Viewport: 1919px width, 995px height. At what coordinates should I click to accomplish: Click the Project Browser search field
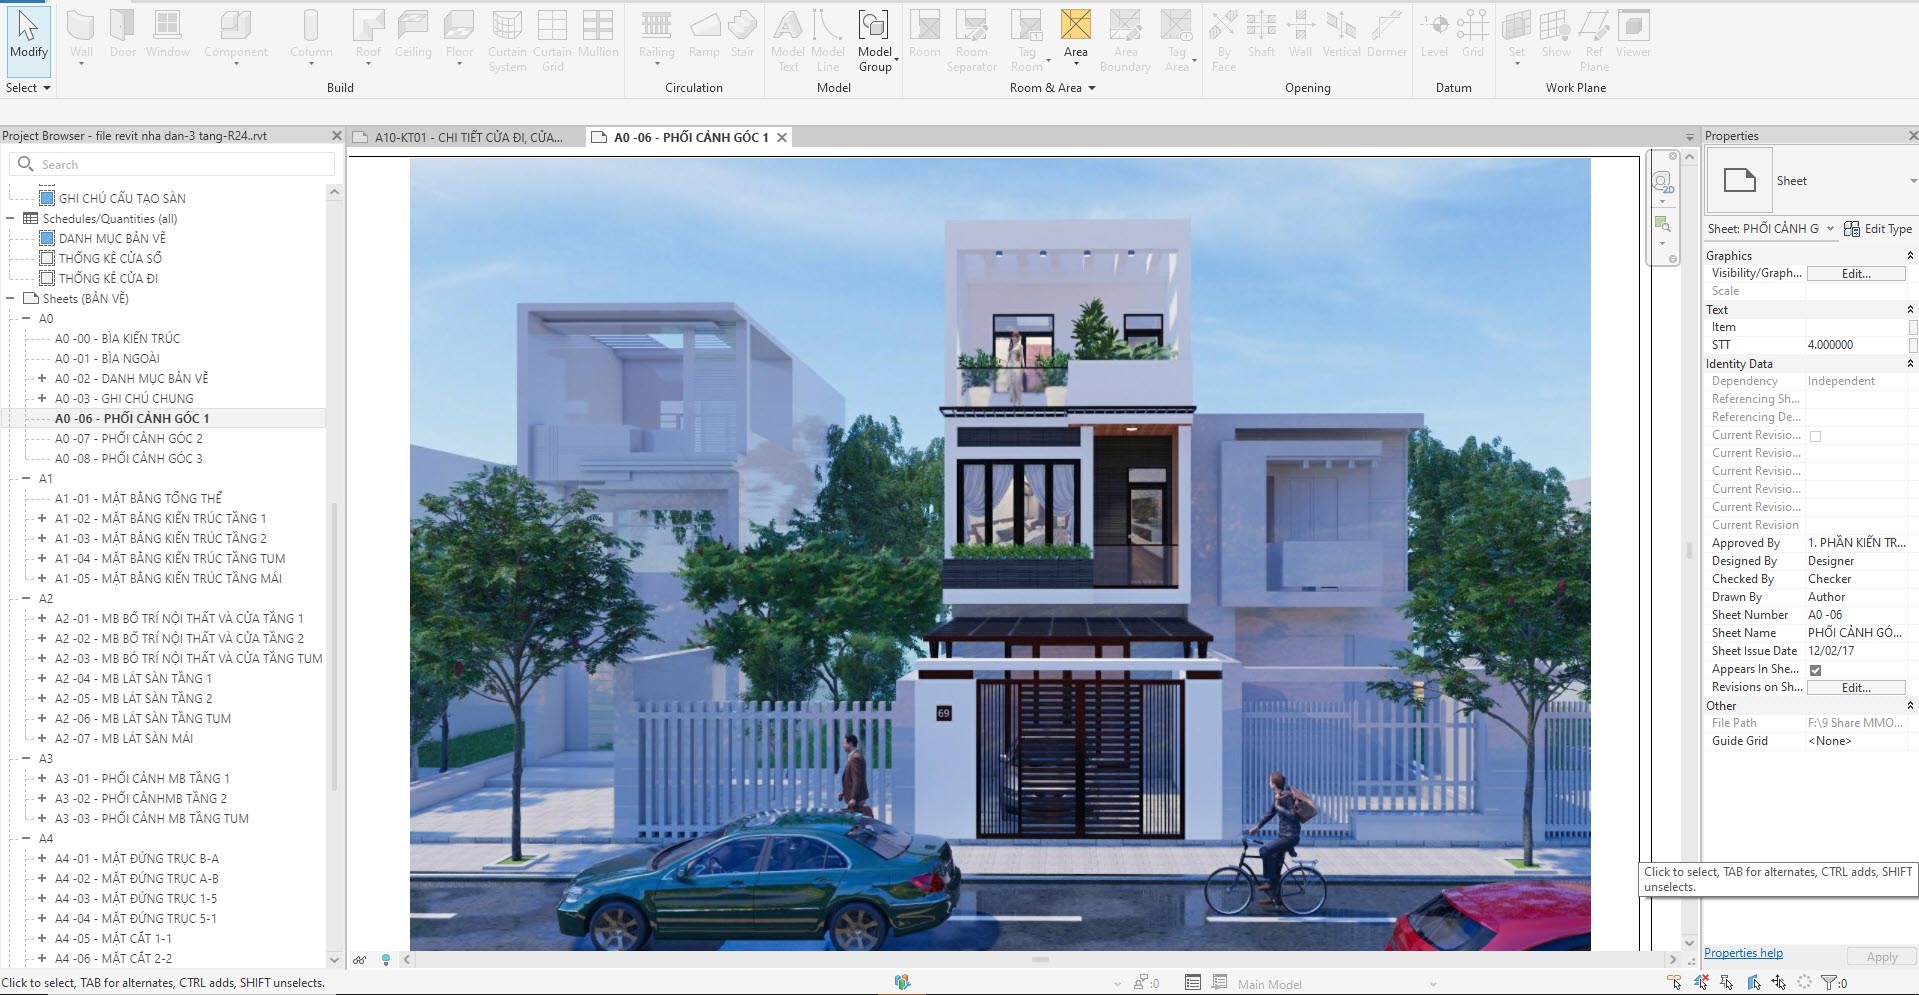pos(172,164)
